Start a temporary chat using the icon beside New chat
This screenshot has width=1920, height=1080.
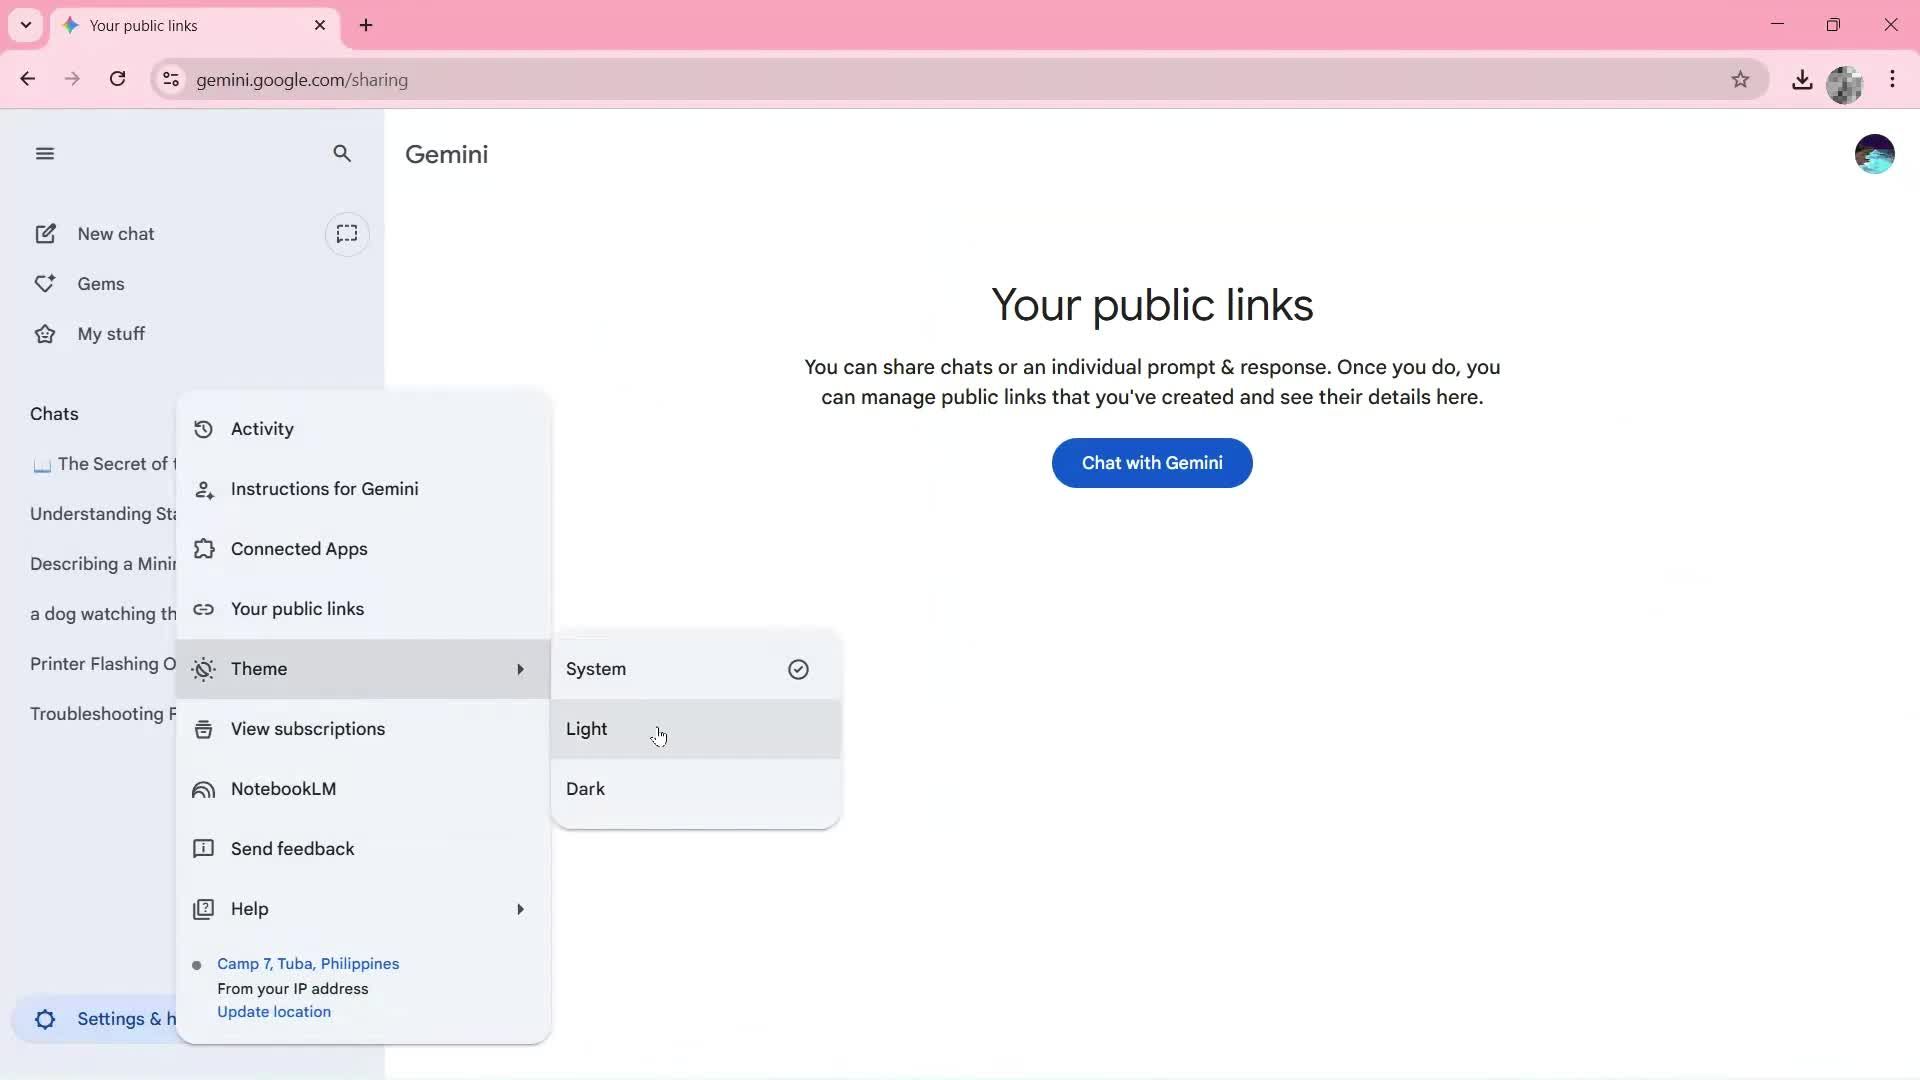[x=347, y=233]
